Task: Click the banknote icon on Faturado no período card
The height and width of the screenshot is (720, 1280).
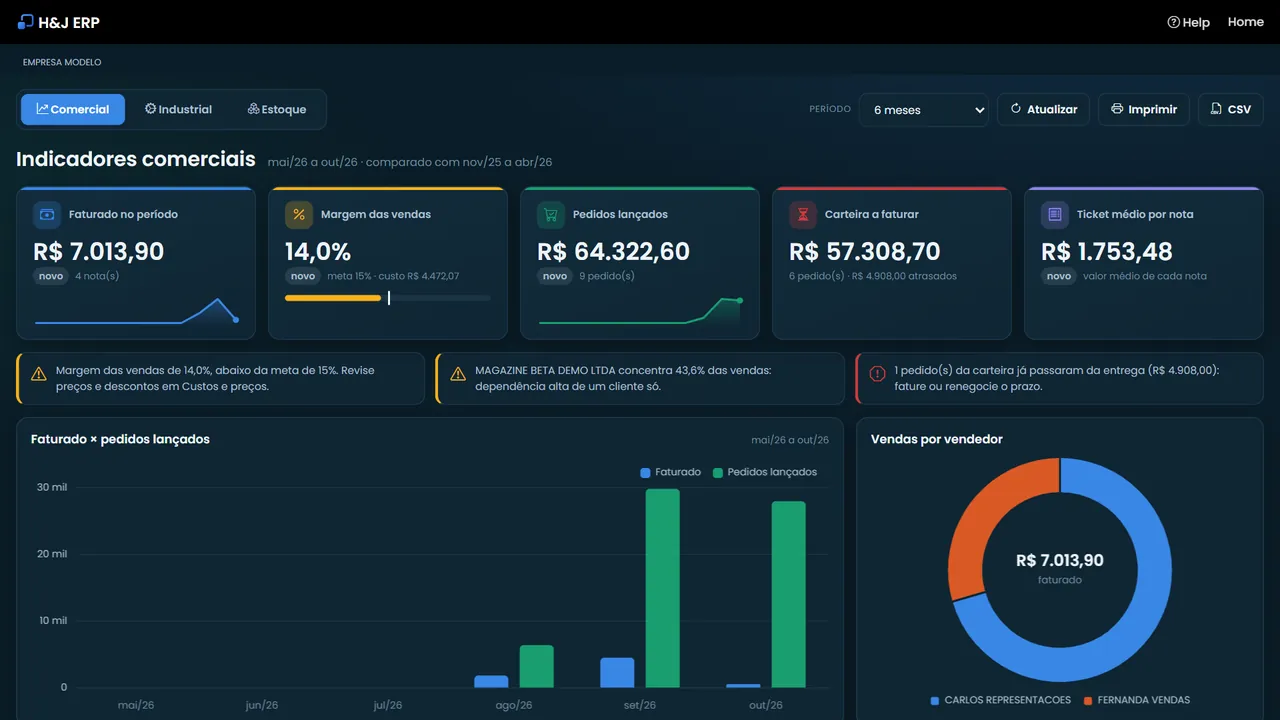Action: 47,214
